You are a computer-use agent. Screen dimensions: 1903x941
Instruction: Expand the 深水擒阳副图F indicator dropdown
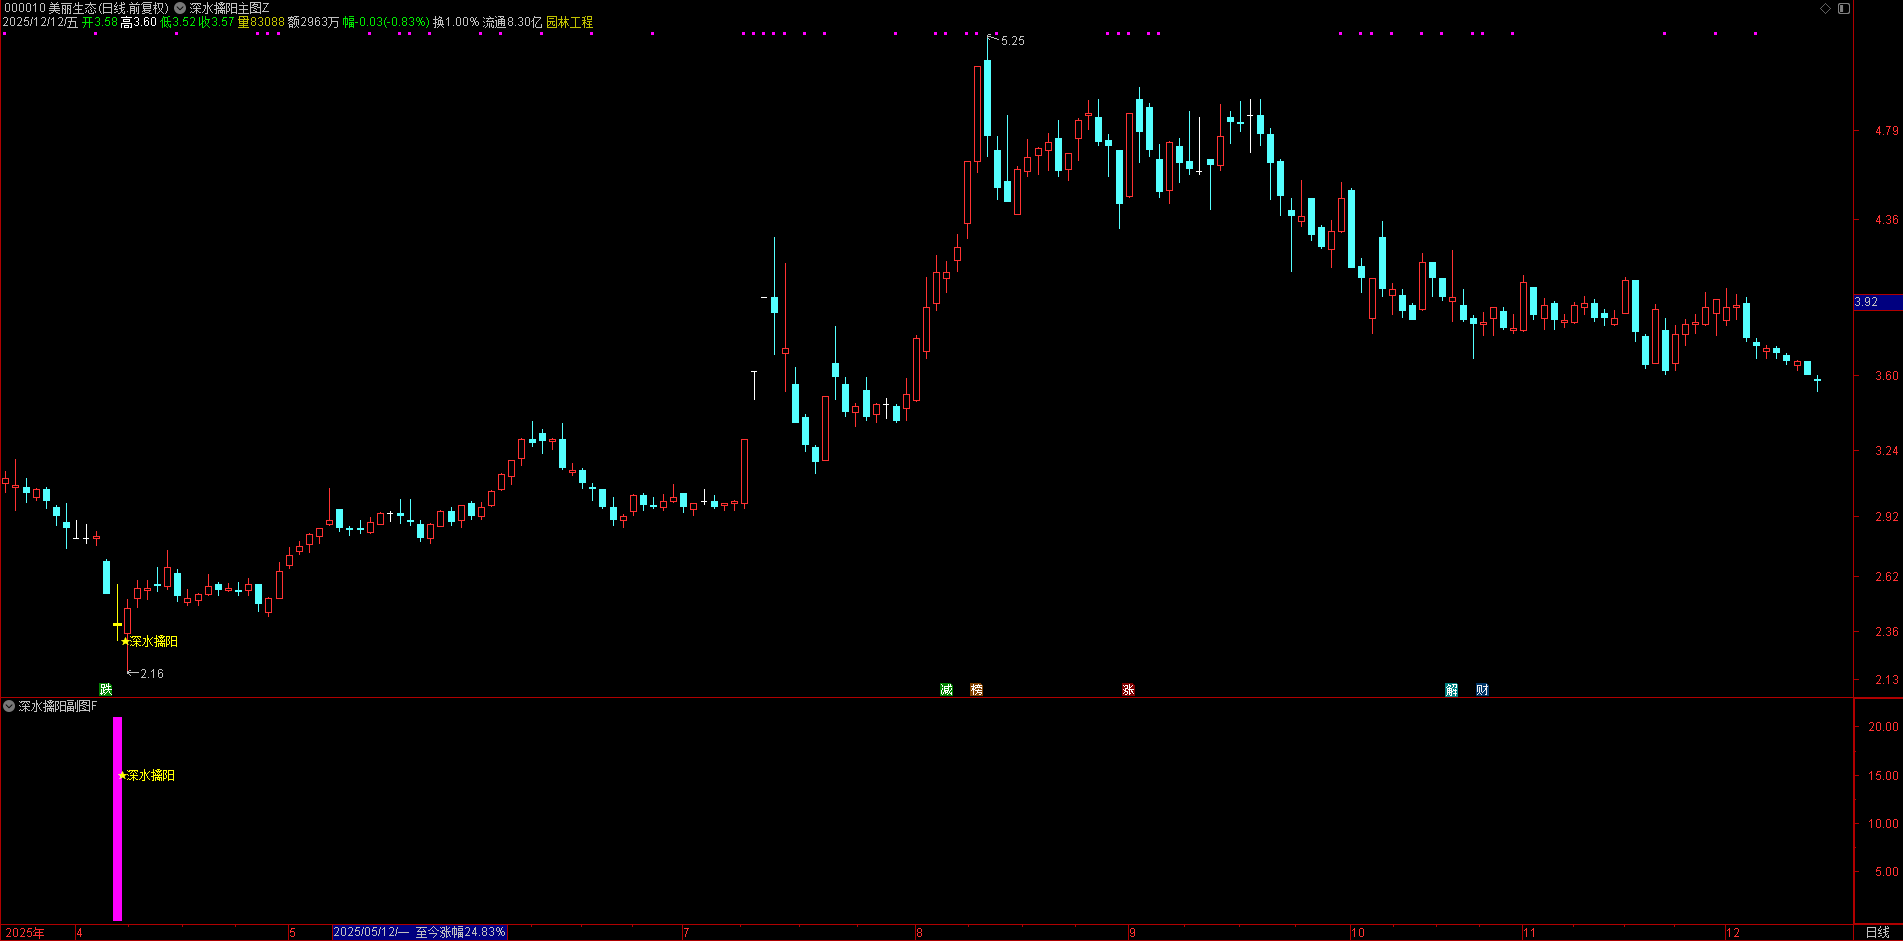[9, 706]
